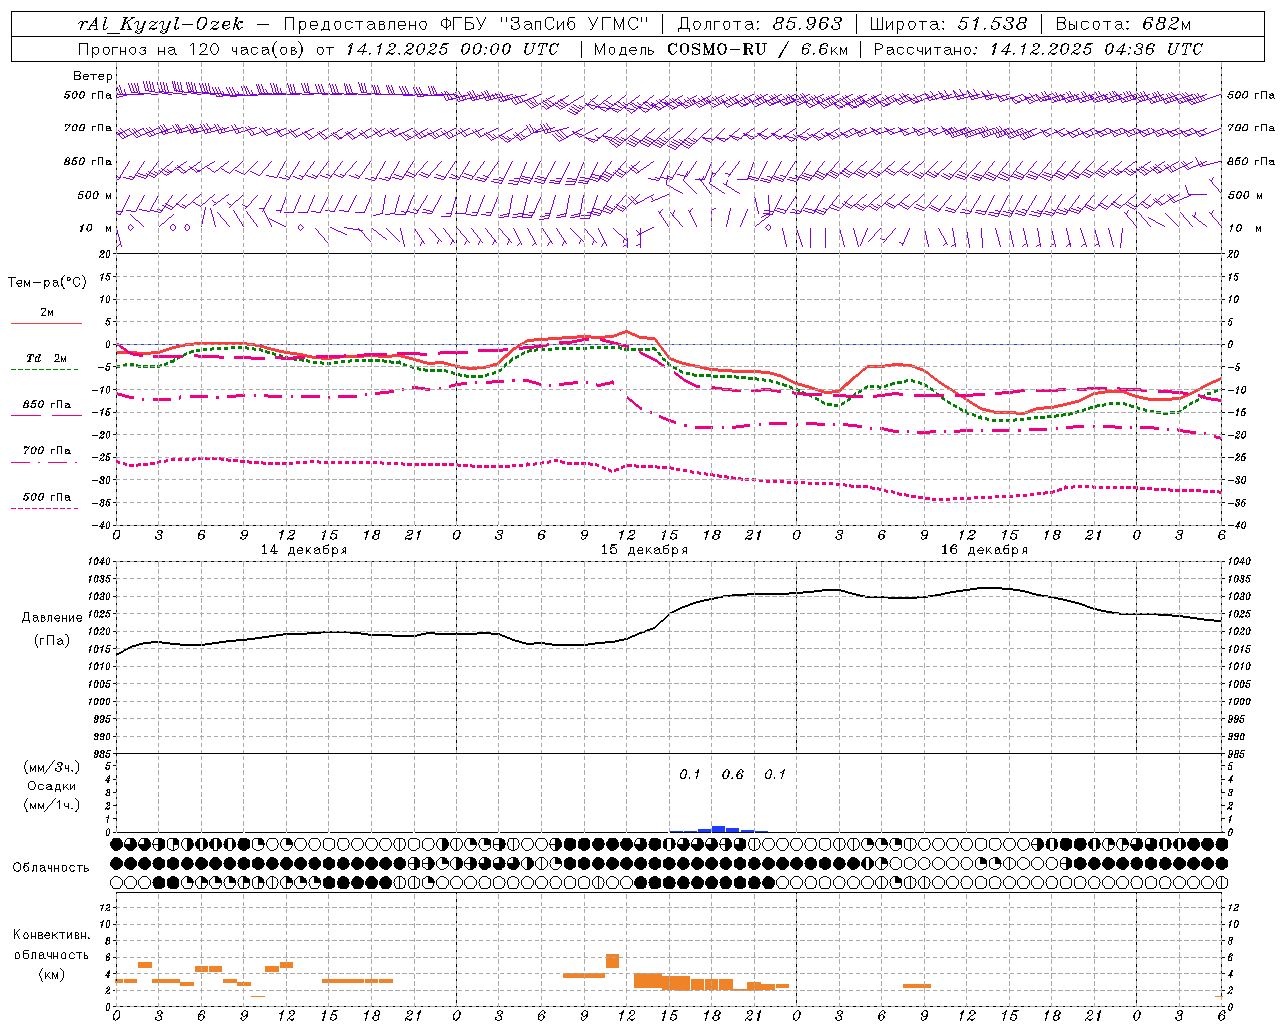Click the date label 14 декабря
Image resolution: width=1280 pixels, height=1024 pixels.
click(x=304, y=550)
